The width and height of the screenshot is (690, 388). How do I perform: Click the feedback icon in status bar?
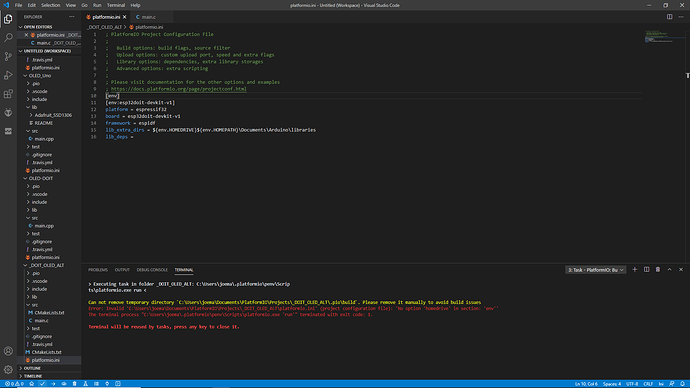coord(672,384)
